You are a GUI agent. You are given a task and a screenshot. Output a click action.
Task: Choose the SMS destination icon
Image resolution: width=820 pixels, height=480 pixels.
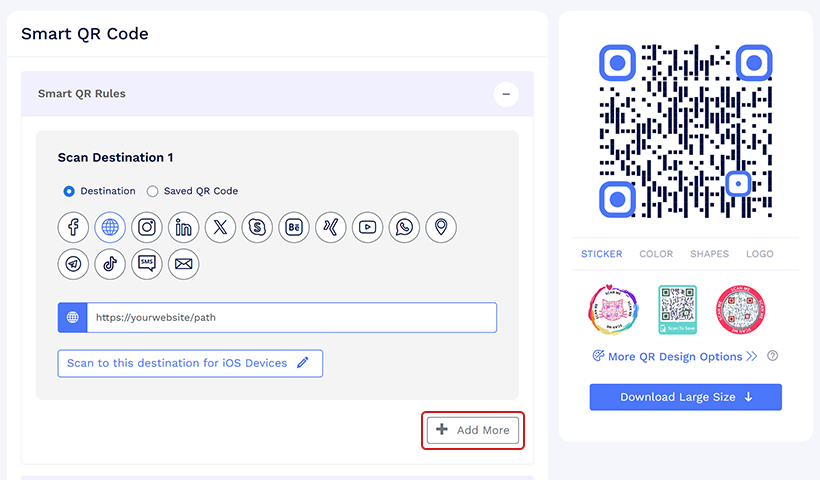click(x=147, y=264)
